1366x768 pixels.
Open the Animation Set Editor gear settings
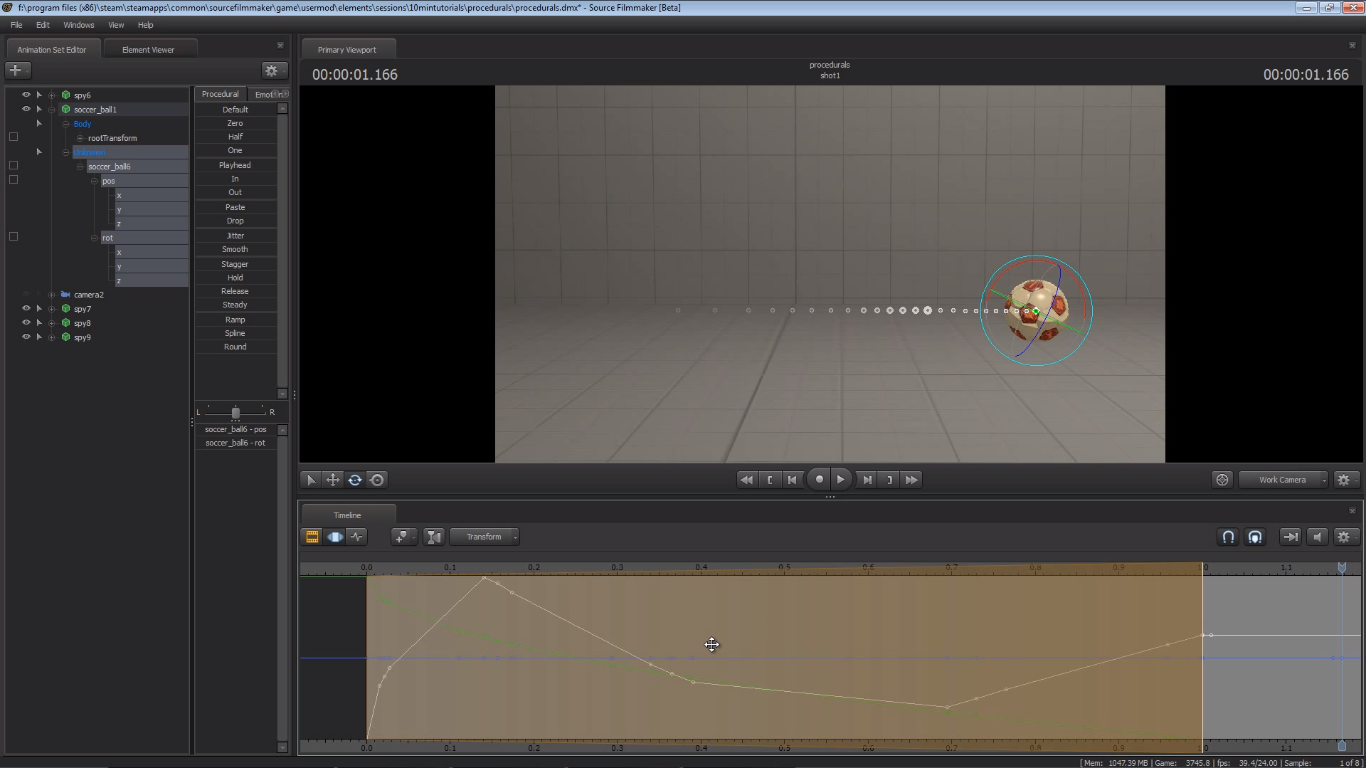point(271,70)
